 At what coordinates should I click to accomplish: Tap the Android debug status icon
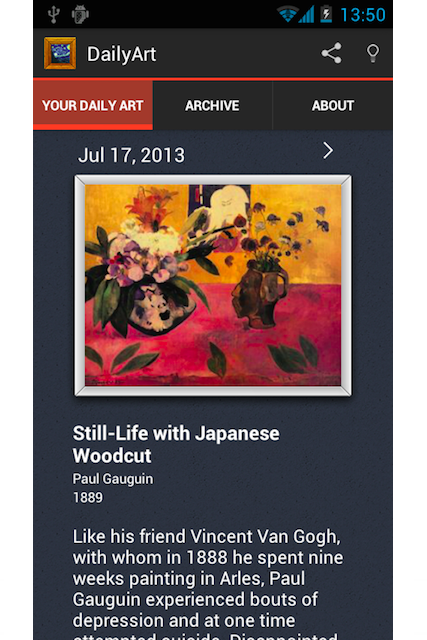[80, 15]
